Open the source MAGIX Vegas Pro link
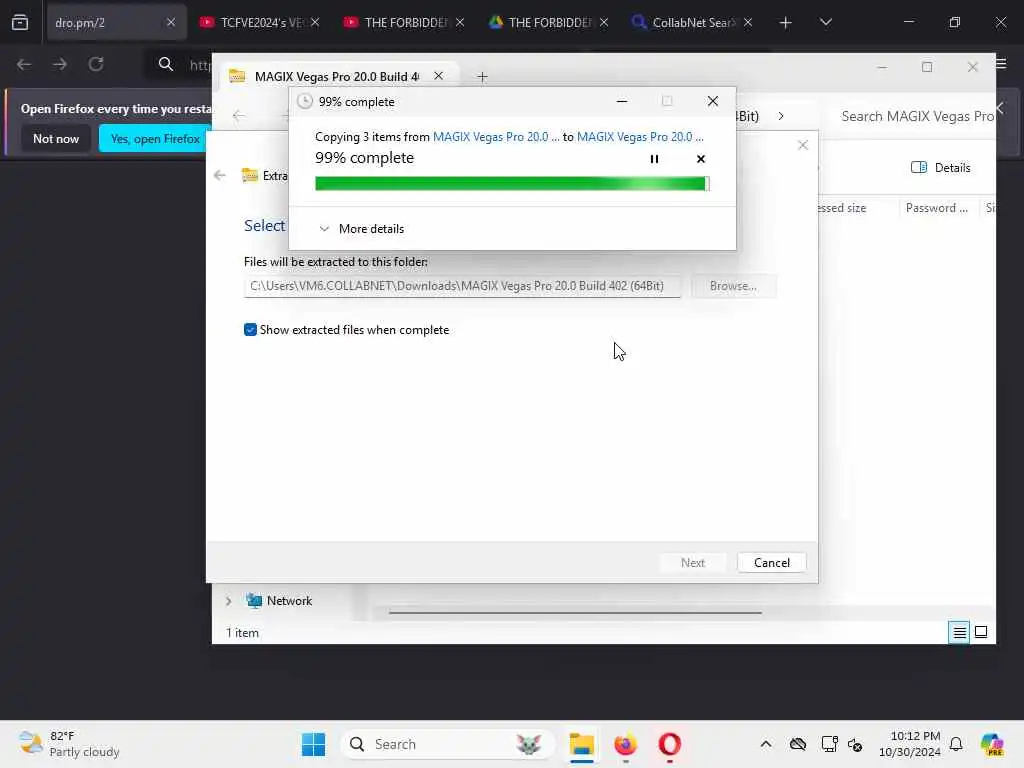This screenshot has width=1024, height=768. tap(496, 136)
